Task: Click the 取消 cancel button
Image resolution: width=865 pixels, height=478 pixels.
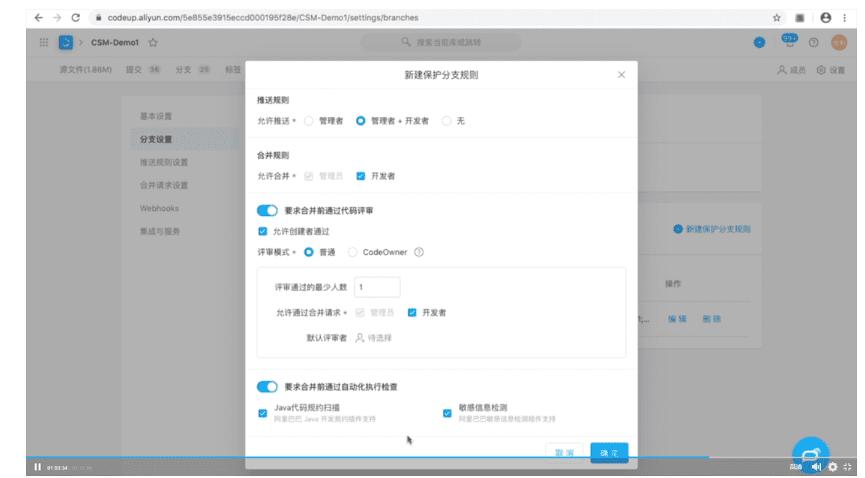Action: coord(564,453)
